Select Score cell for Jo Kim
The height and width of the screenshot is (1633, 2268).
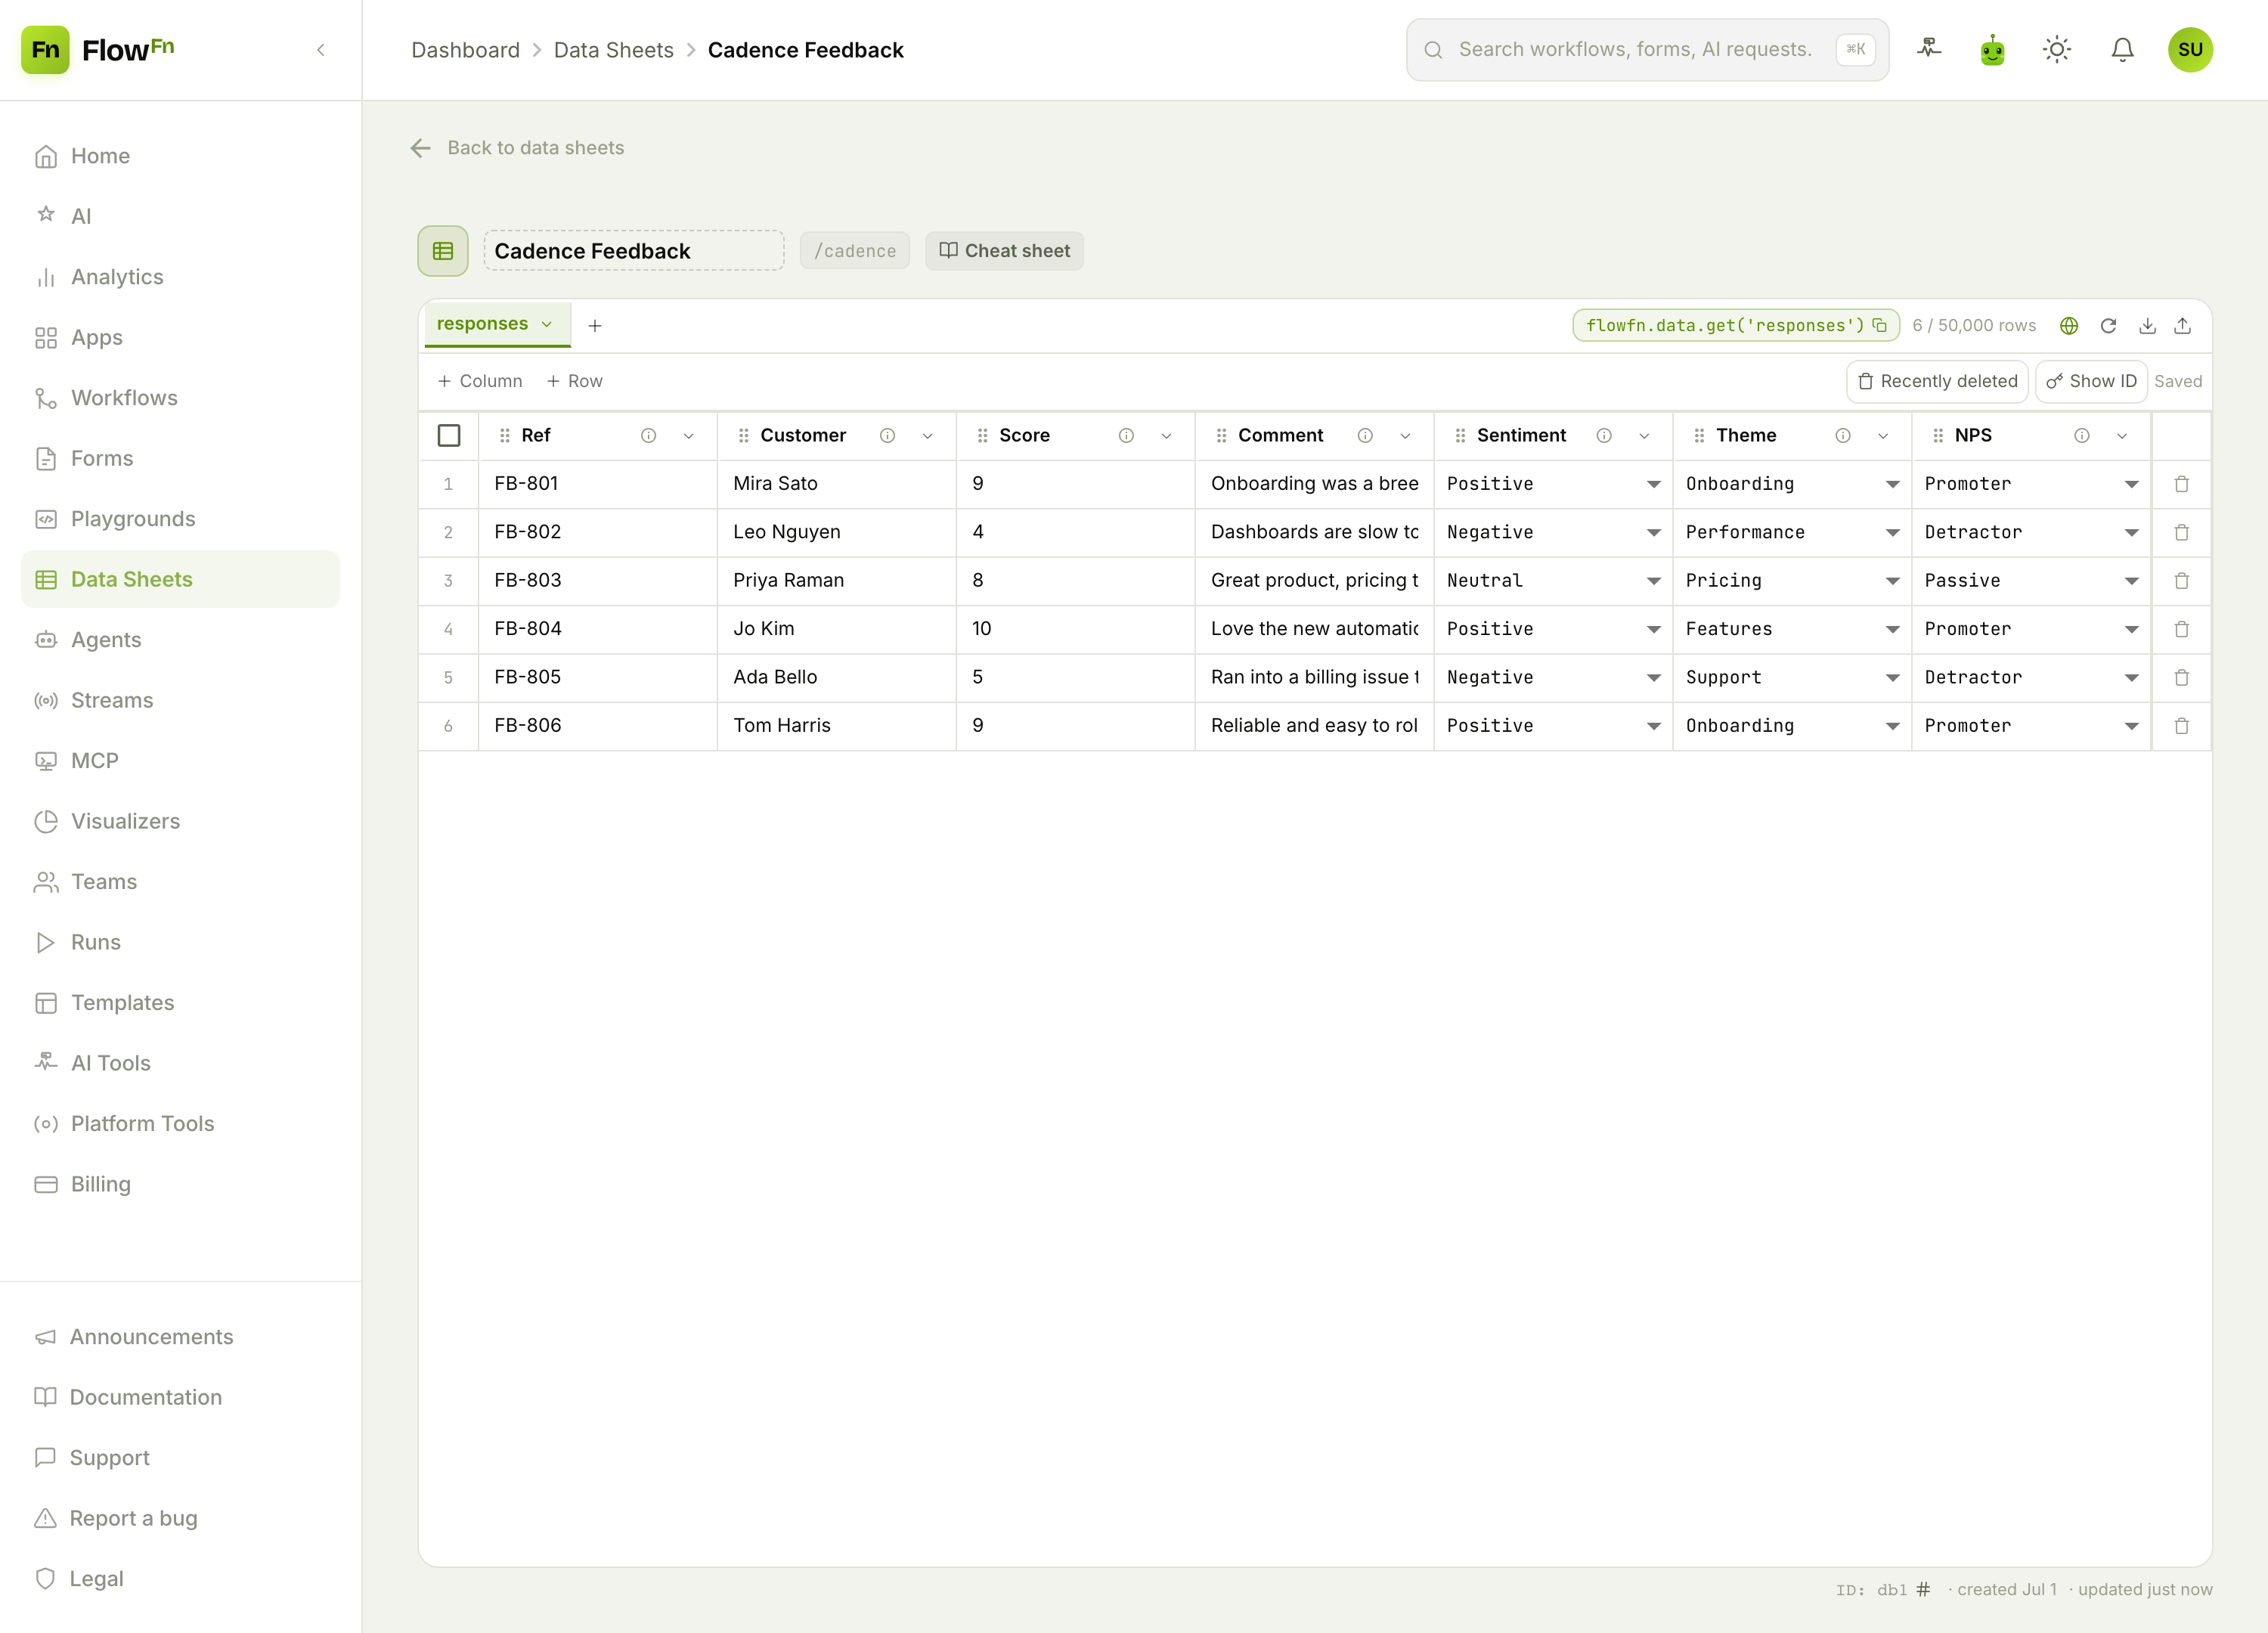[1075, 629]
